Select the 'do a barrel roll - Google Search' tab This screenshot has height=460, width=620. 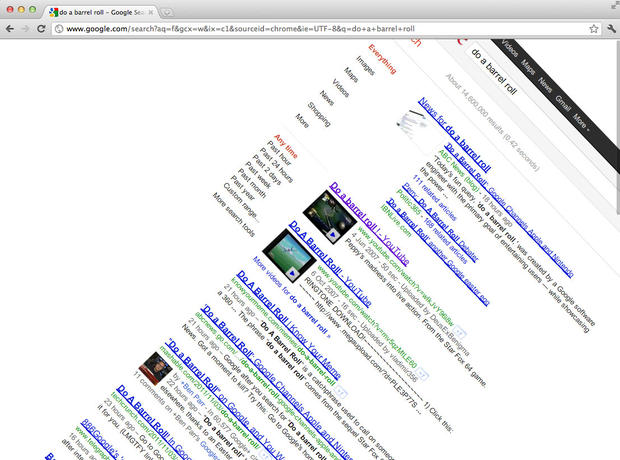[x=101, y=12]
